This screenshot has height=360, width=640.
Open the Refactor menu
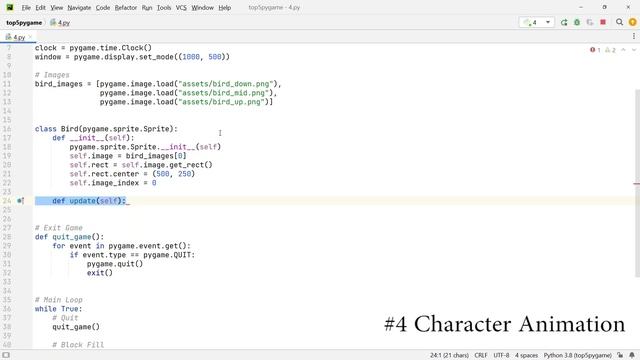[126, 8]
